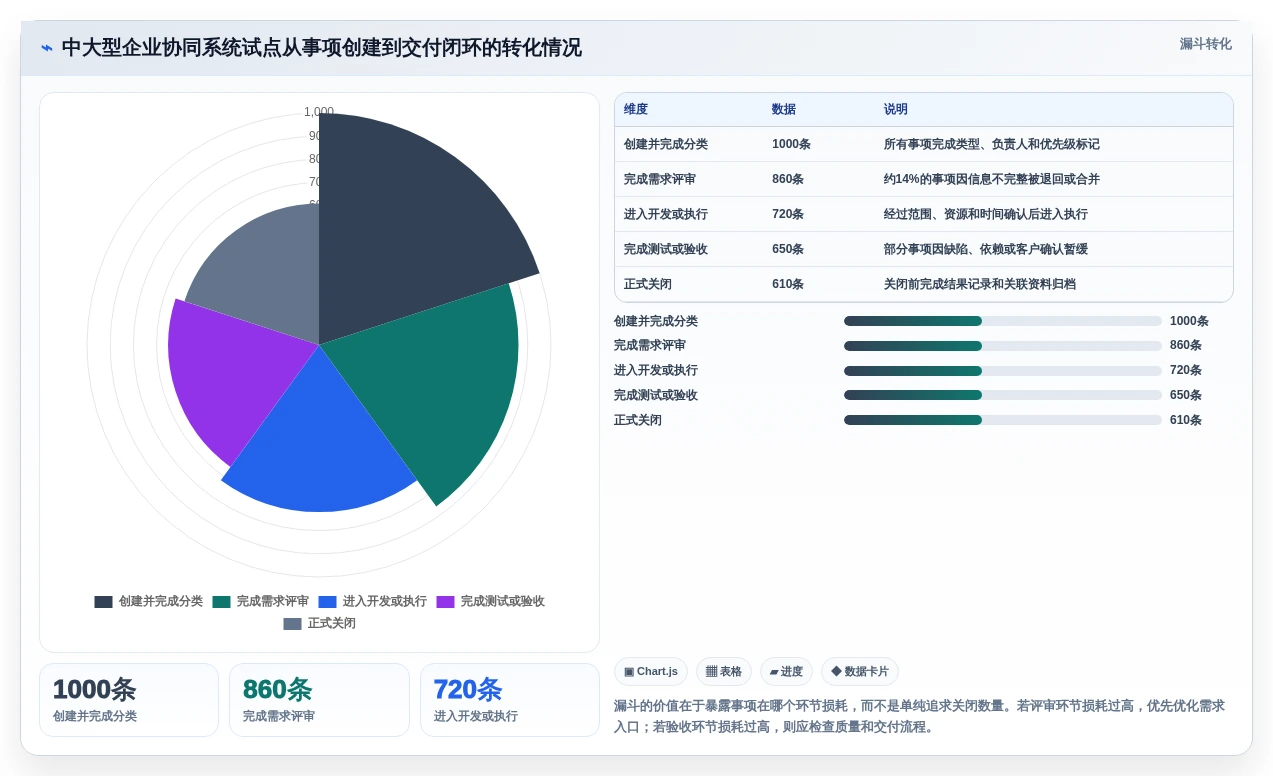The width and height of the screenshot is (1273, 776).
Task: Click description 关闭前完成结果记录和关联资料归档
Action: (x=980, y=284)
